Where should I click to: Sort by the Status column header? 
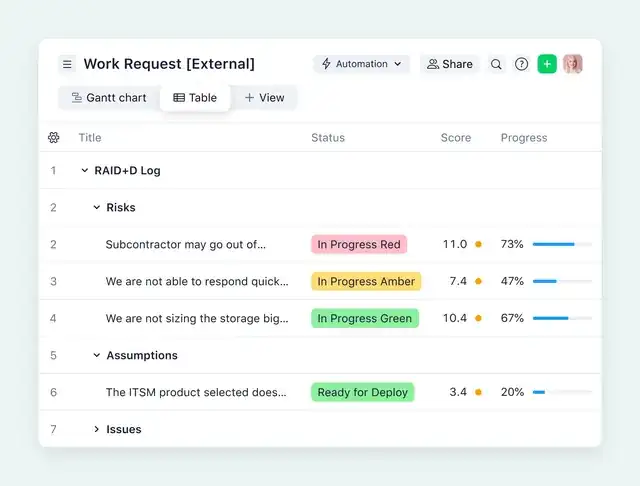pos(328,138)
